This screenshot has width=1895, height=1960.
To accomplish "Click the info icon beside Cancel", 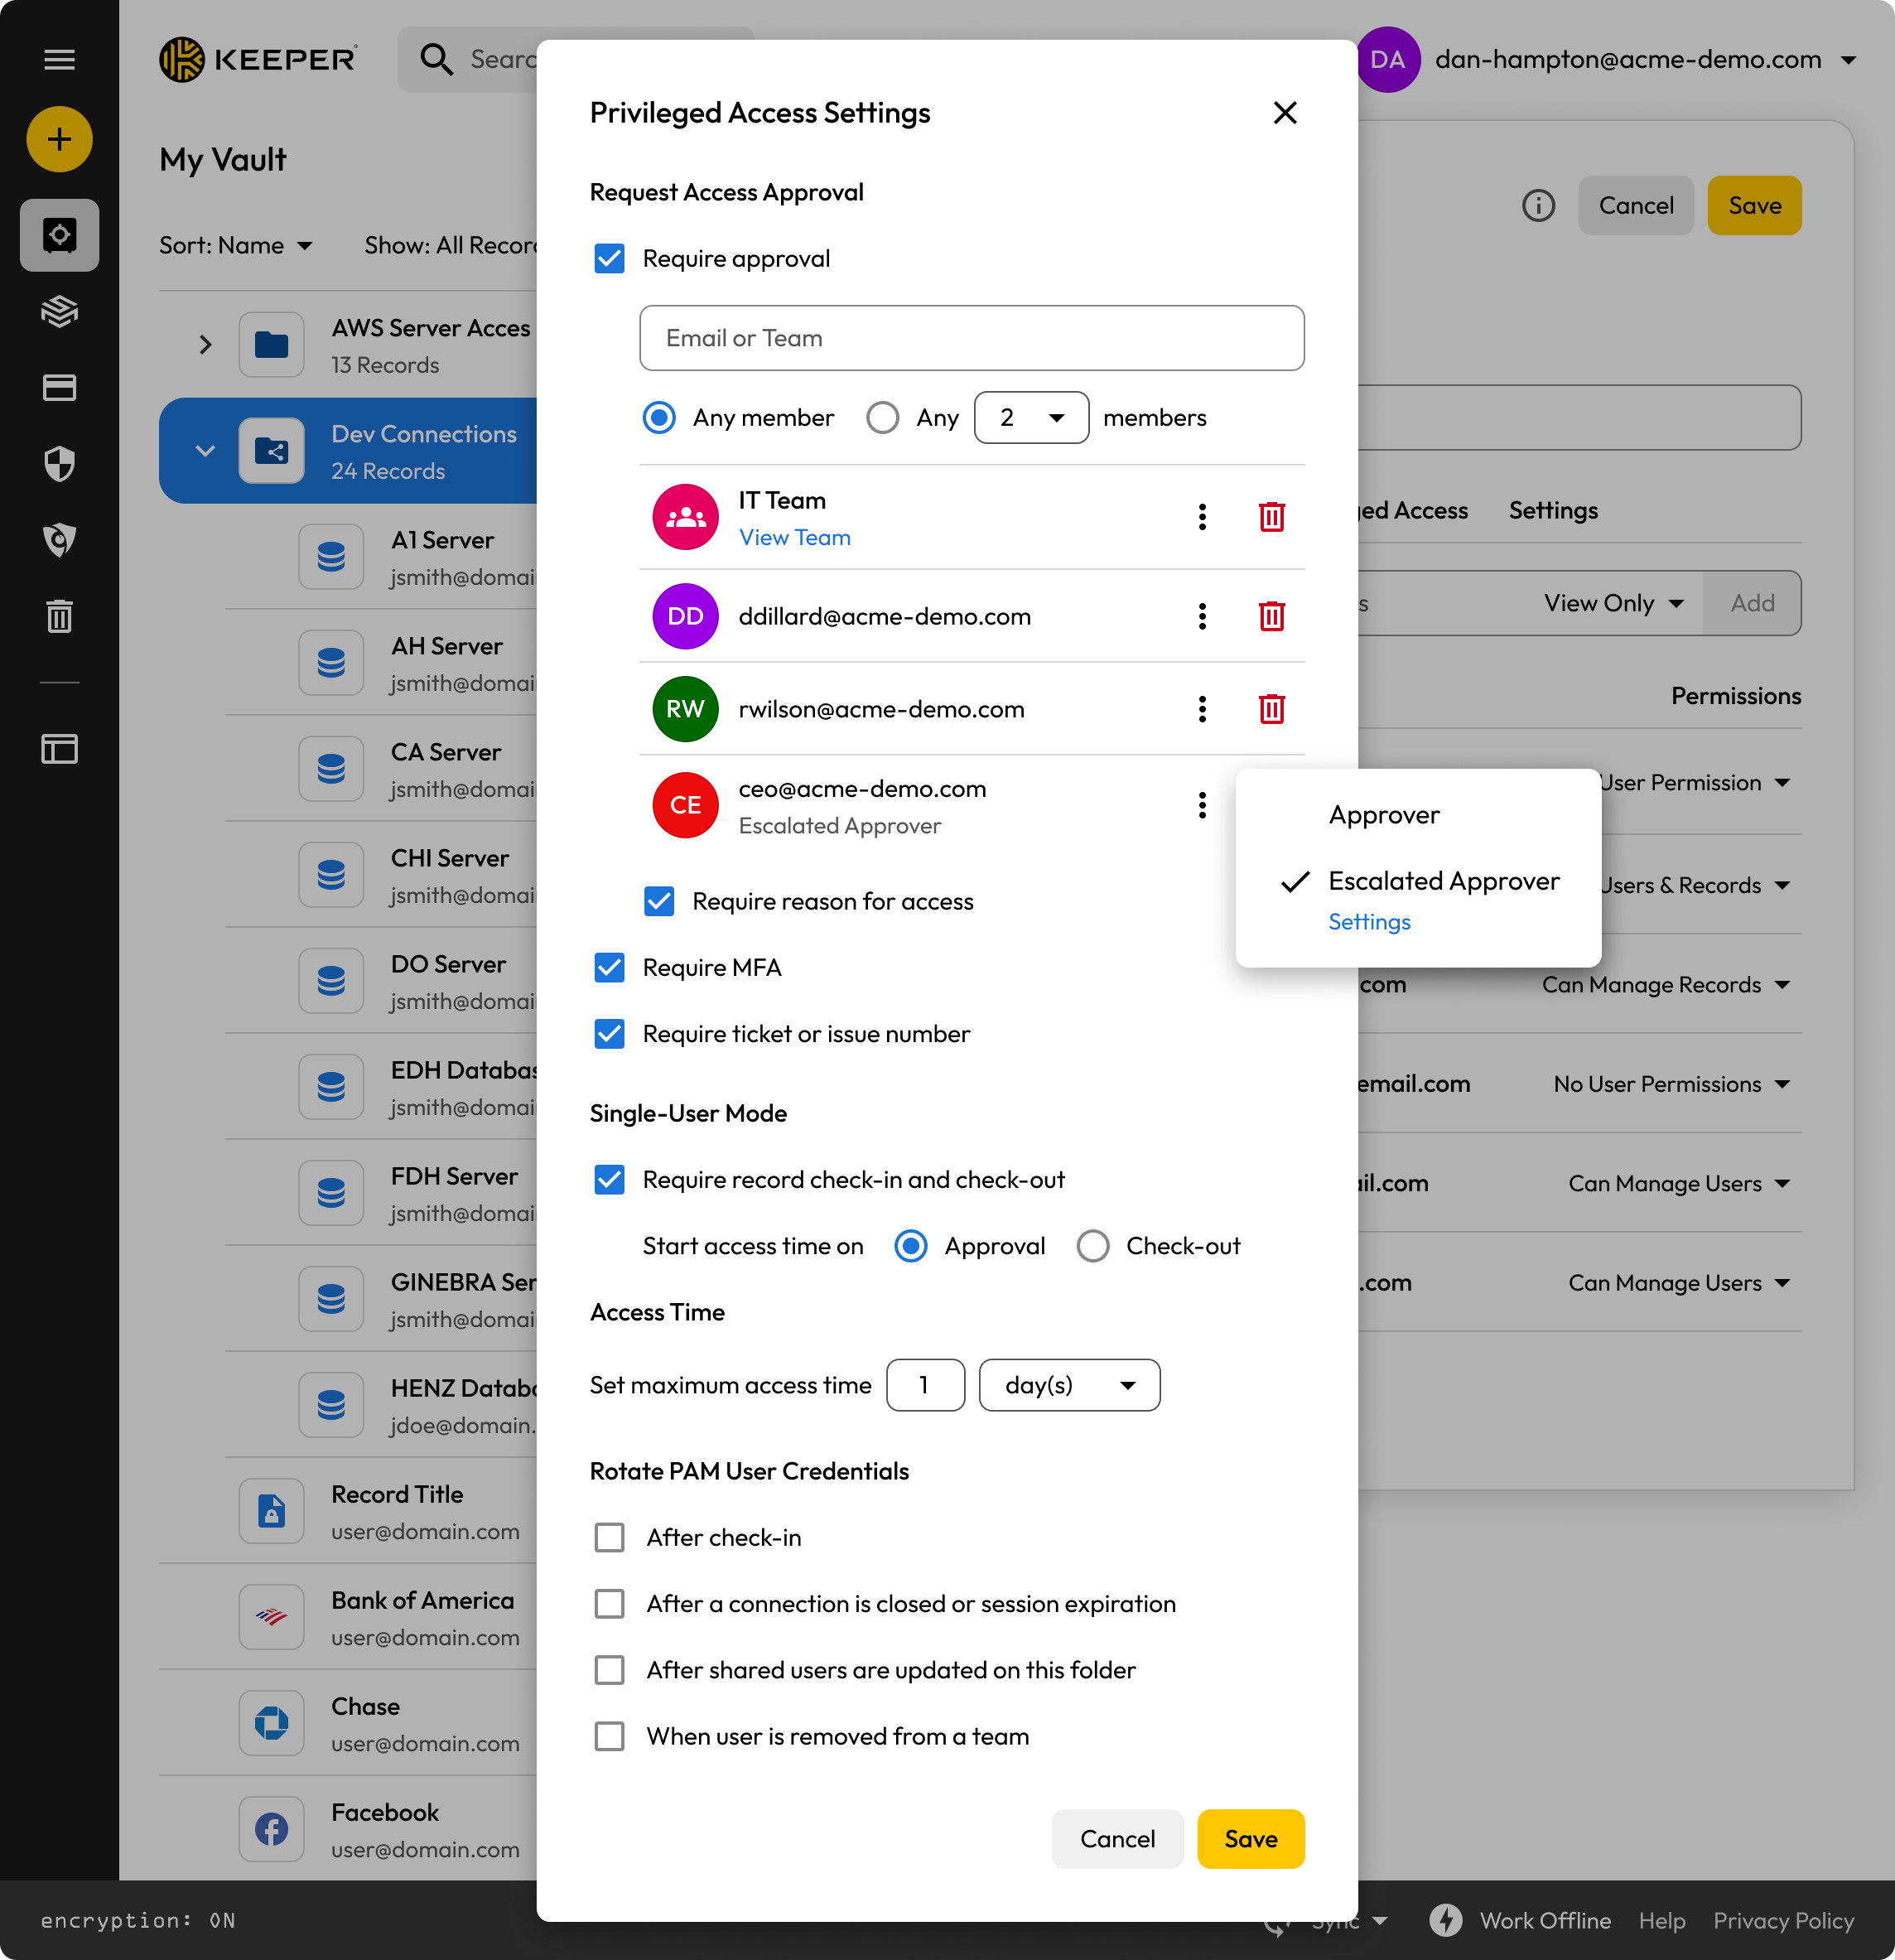I will (x=1538, y=206).
